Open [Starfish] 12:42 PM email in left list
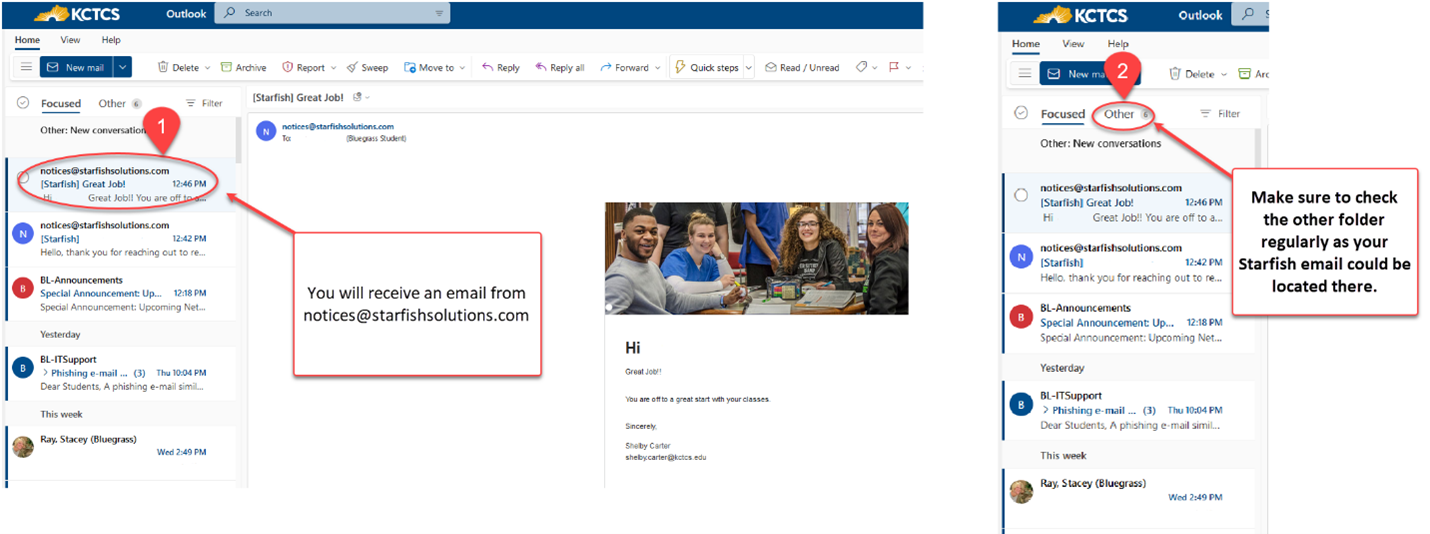The image size is (1430, 534). click(x=120, y=238)
